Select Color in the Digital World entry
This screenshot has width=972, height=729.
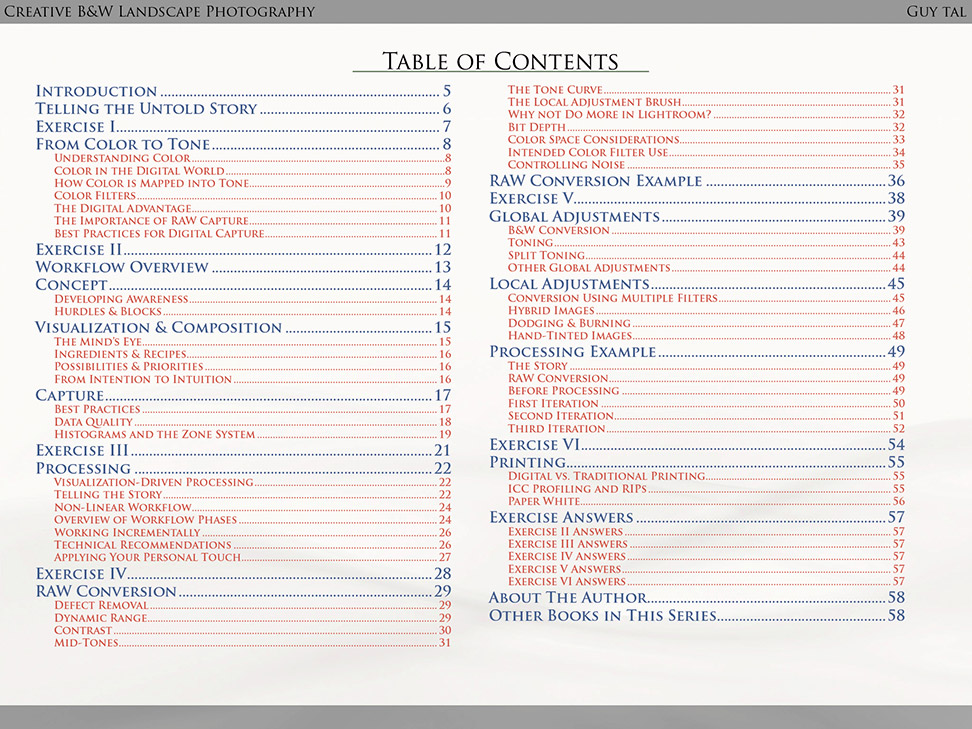coord(252,170)
